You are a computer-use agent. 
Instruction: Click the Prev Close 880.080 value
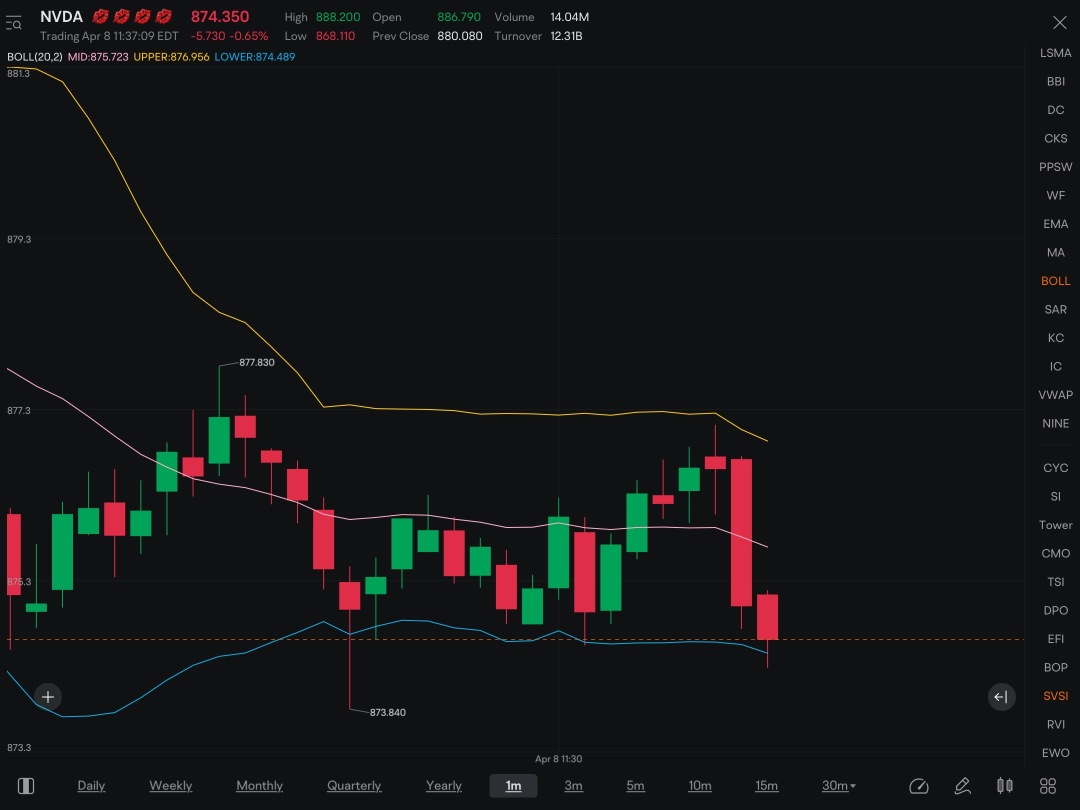(459, 36)
